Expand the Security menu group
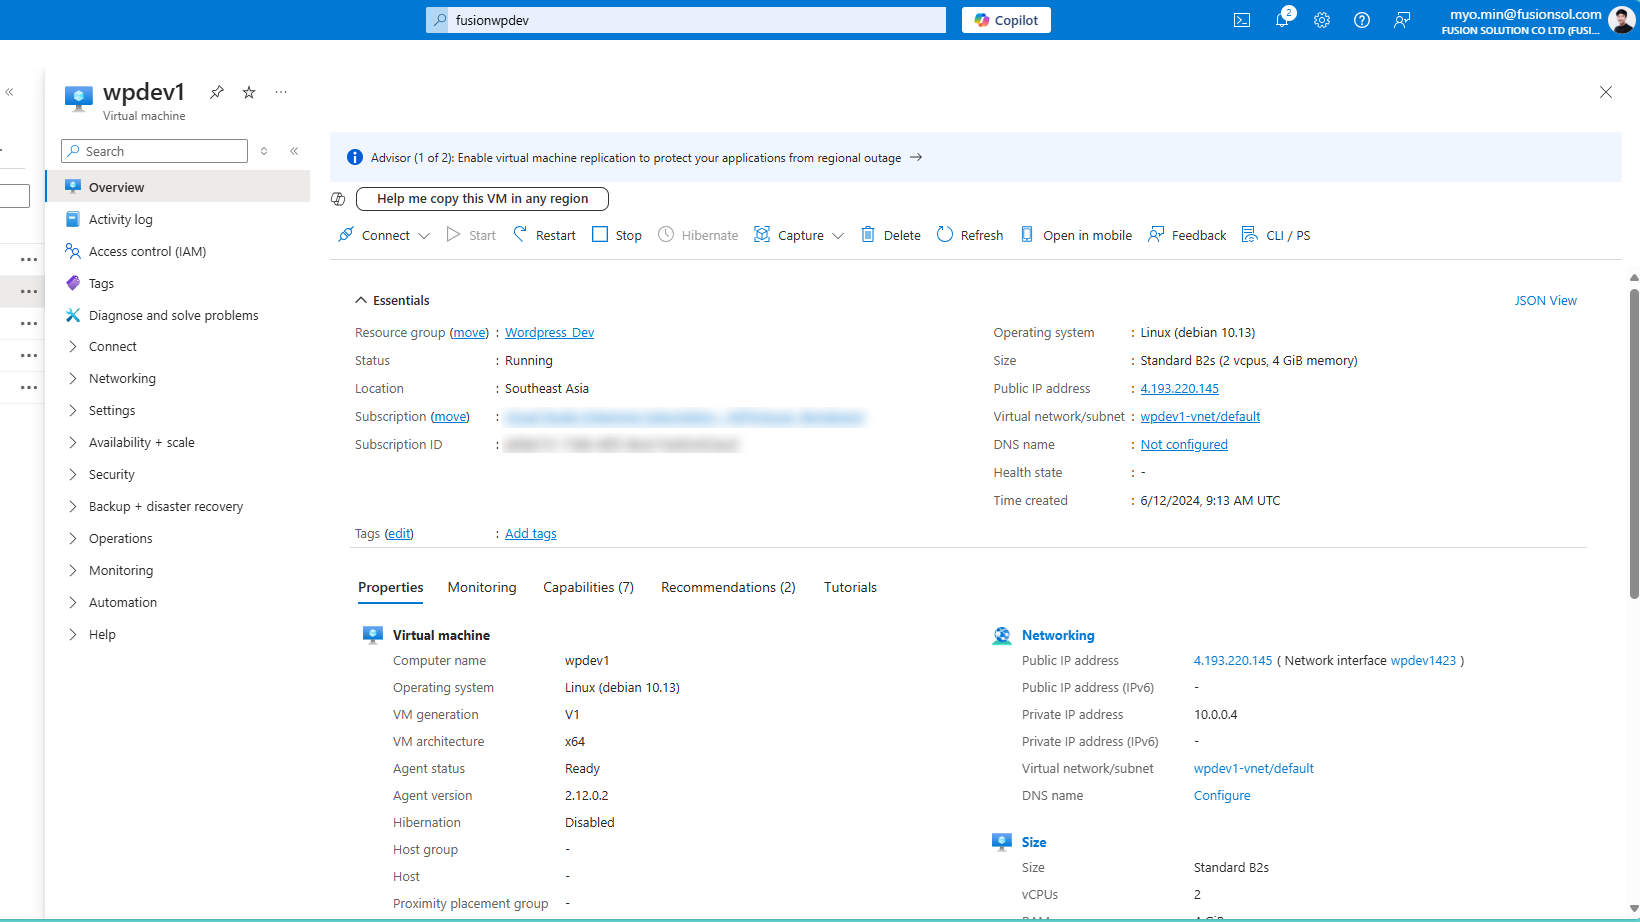 [x=73, y=474]
